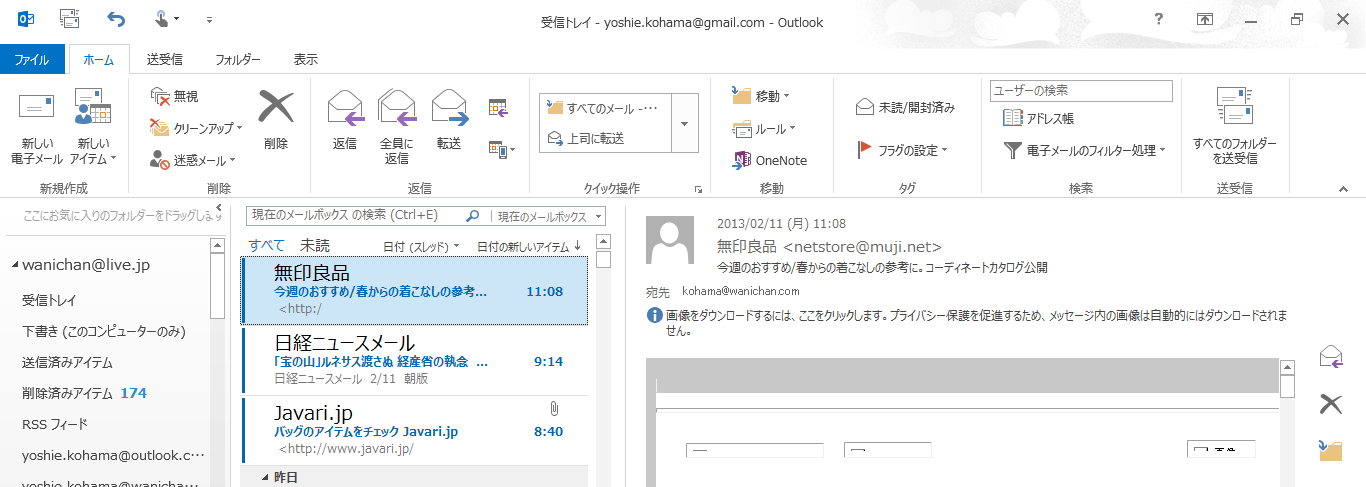Viewport: 1366px width, 487px height.
Task: Open the more reply options icon dropdown
Action: (x=502, y=149)
